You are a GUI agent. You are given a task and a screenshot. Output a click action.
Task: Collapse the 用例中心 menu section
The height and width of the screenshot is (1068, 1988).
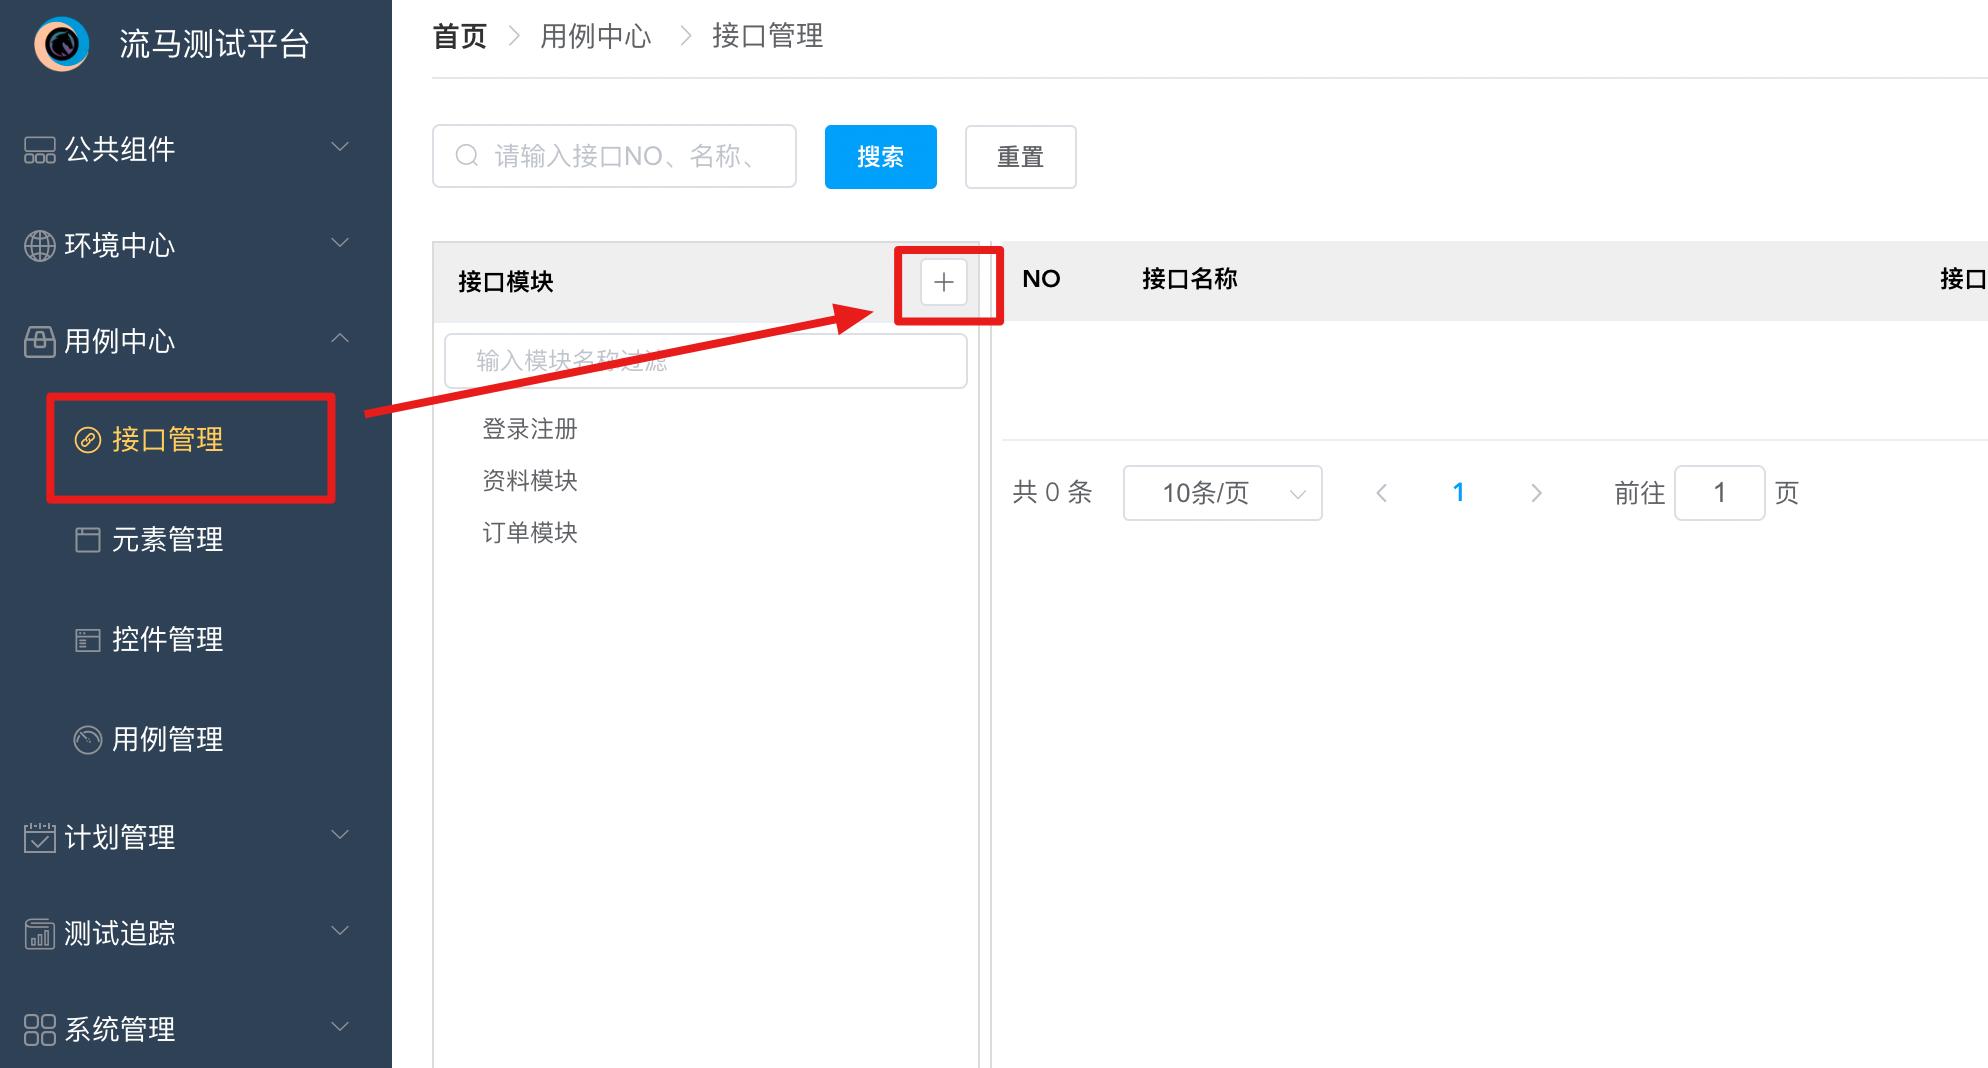pyautogui.click(x=340, y=338)
